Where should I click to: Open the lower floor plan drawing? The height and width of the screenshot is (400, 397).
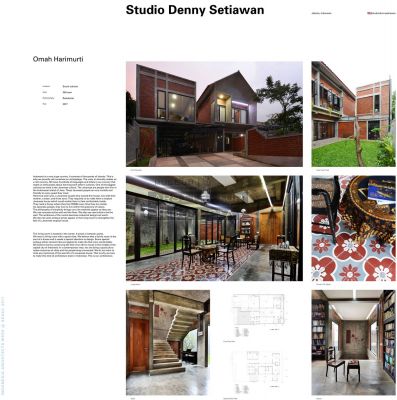click(x=258, y=370)
